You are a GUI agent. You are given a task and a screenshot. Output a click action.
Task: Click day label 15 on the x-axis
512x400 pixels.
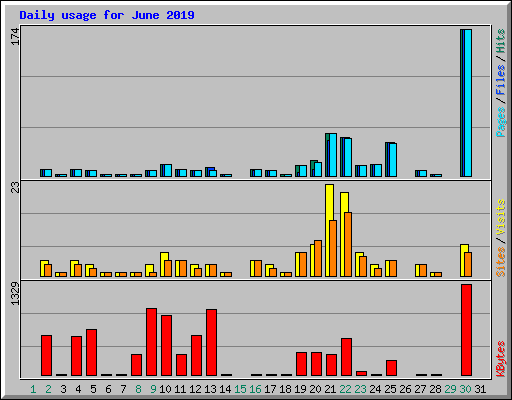(240, 389)
